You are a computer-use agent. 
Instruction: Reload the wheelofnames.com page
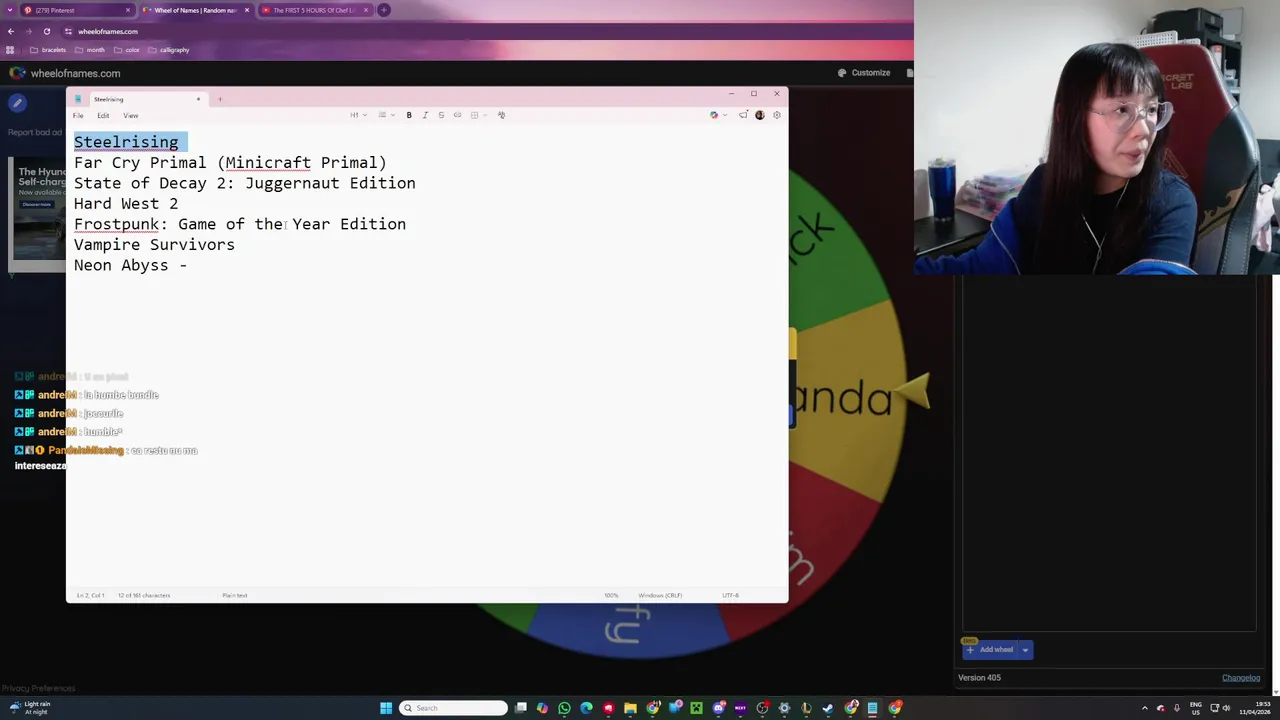pyautogui.click(x=47, y=31)
